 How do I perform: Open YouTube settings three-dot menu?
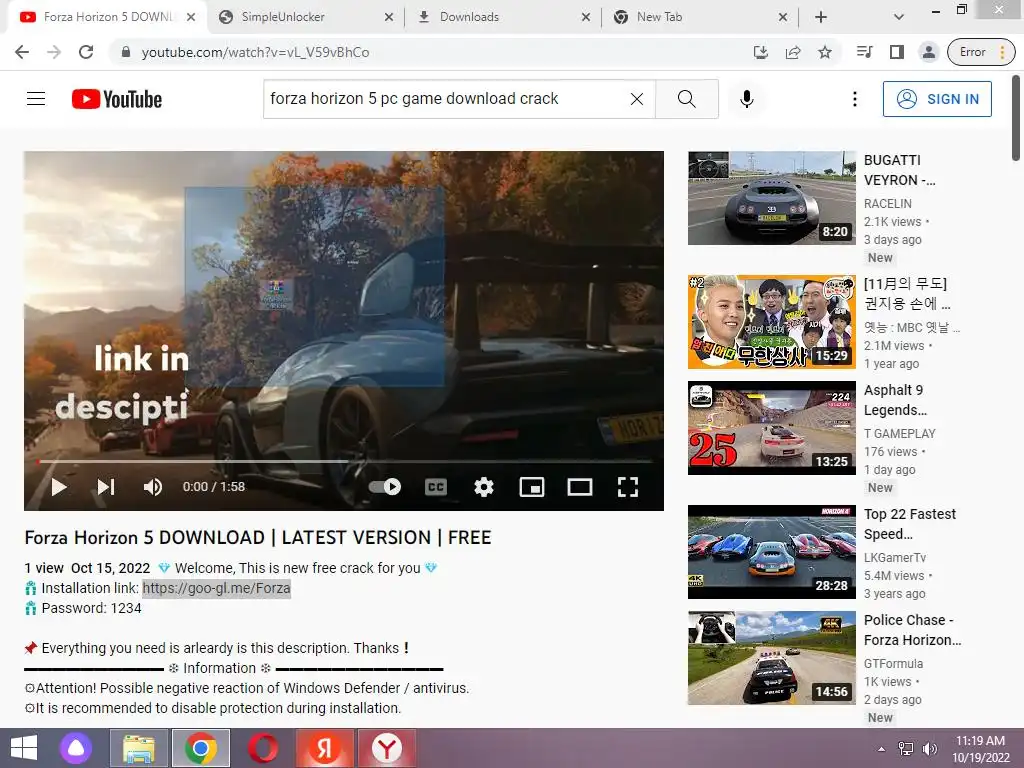pos(854,99)
